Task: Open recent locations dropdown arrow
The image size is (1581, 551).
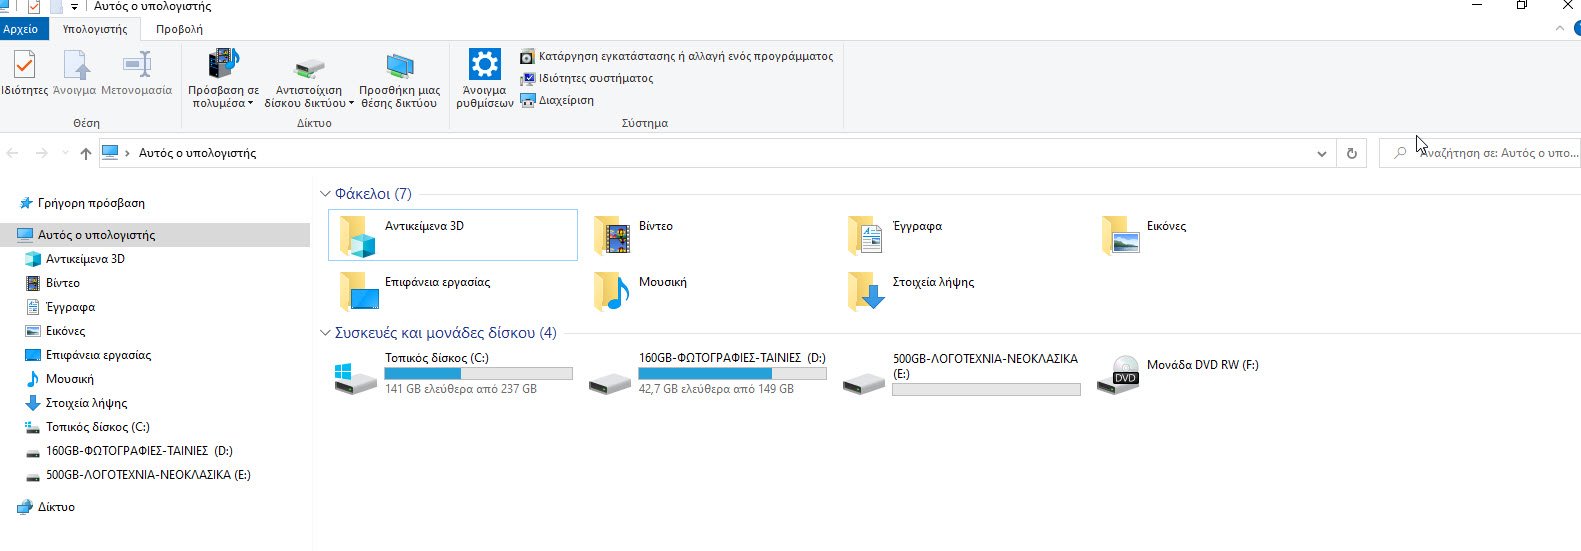Action: tap(65, 153)
